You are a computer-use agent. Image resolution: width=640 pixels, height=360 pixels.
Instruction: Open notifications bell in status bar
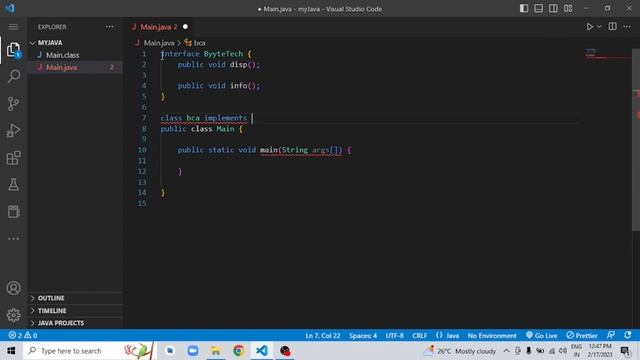(628, 336)
